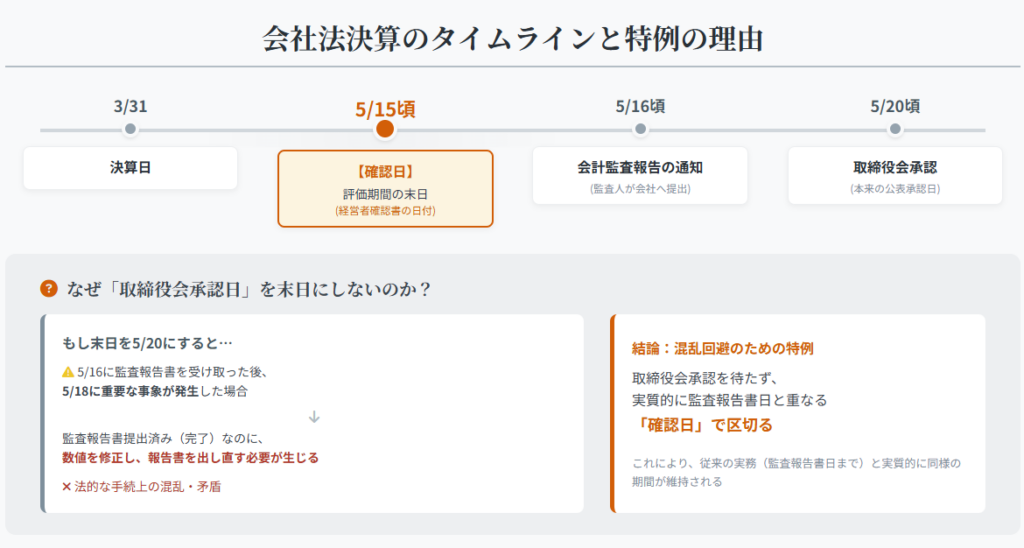Viewport: 1024px width, 548px height.
Task: Click the yellow warning triangle icon
Action: tap(68, 372)
